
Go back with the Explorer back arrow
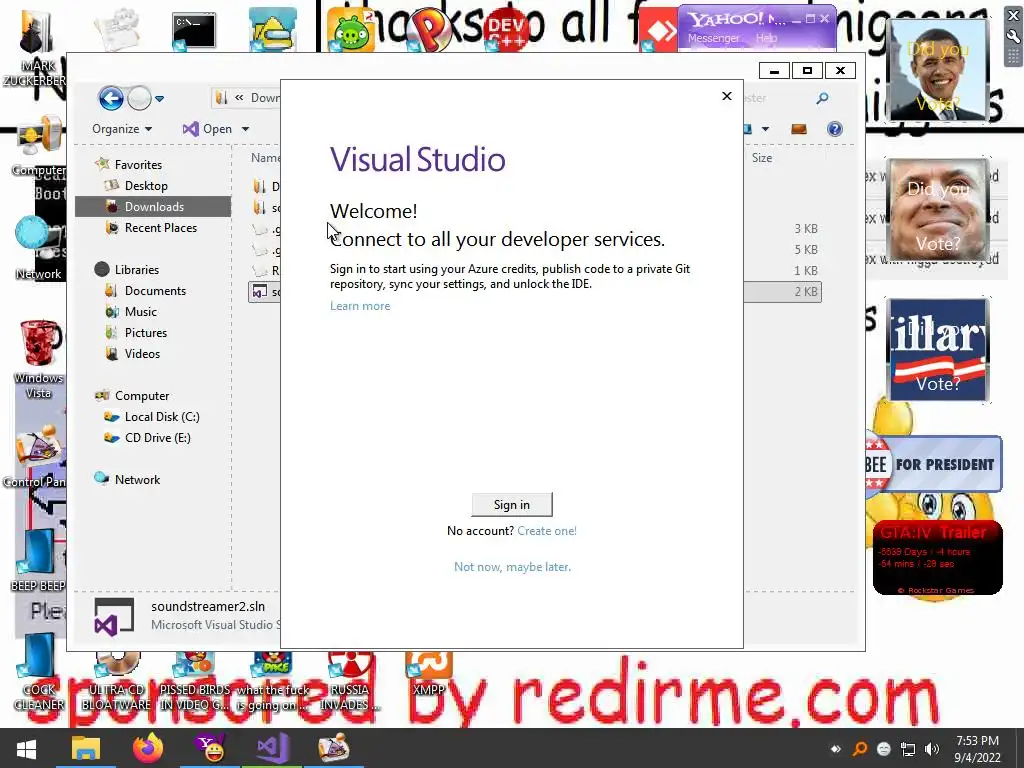(111, 99)
